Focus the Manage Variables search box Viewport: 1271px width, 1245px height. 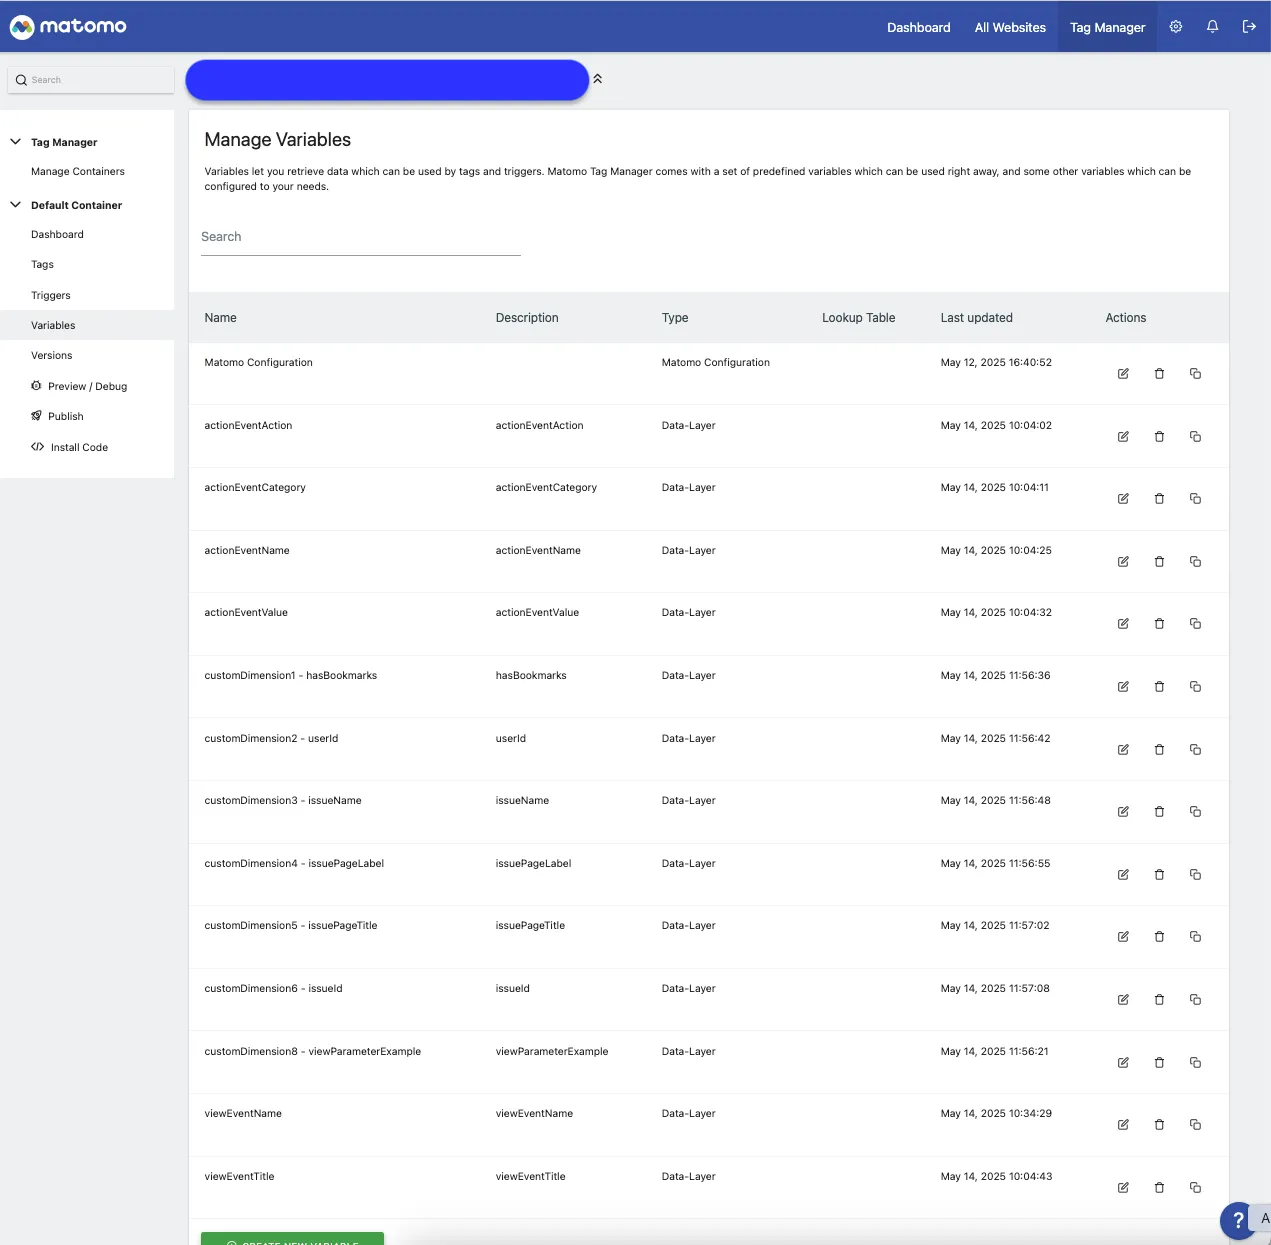coord(361,238)
